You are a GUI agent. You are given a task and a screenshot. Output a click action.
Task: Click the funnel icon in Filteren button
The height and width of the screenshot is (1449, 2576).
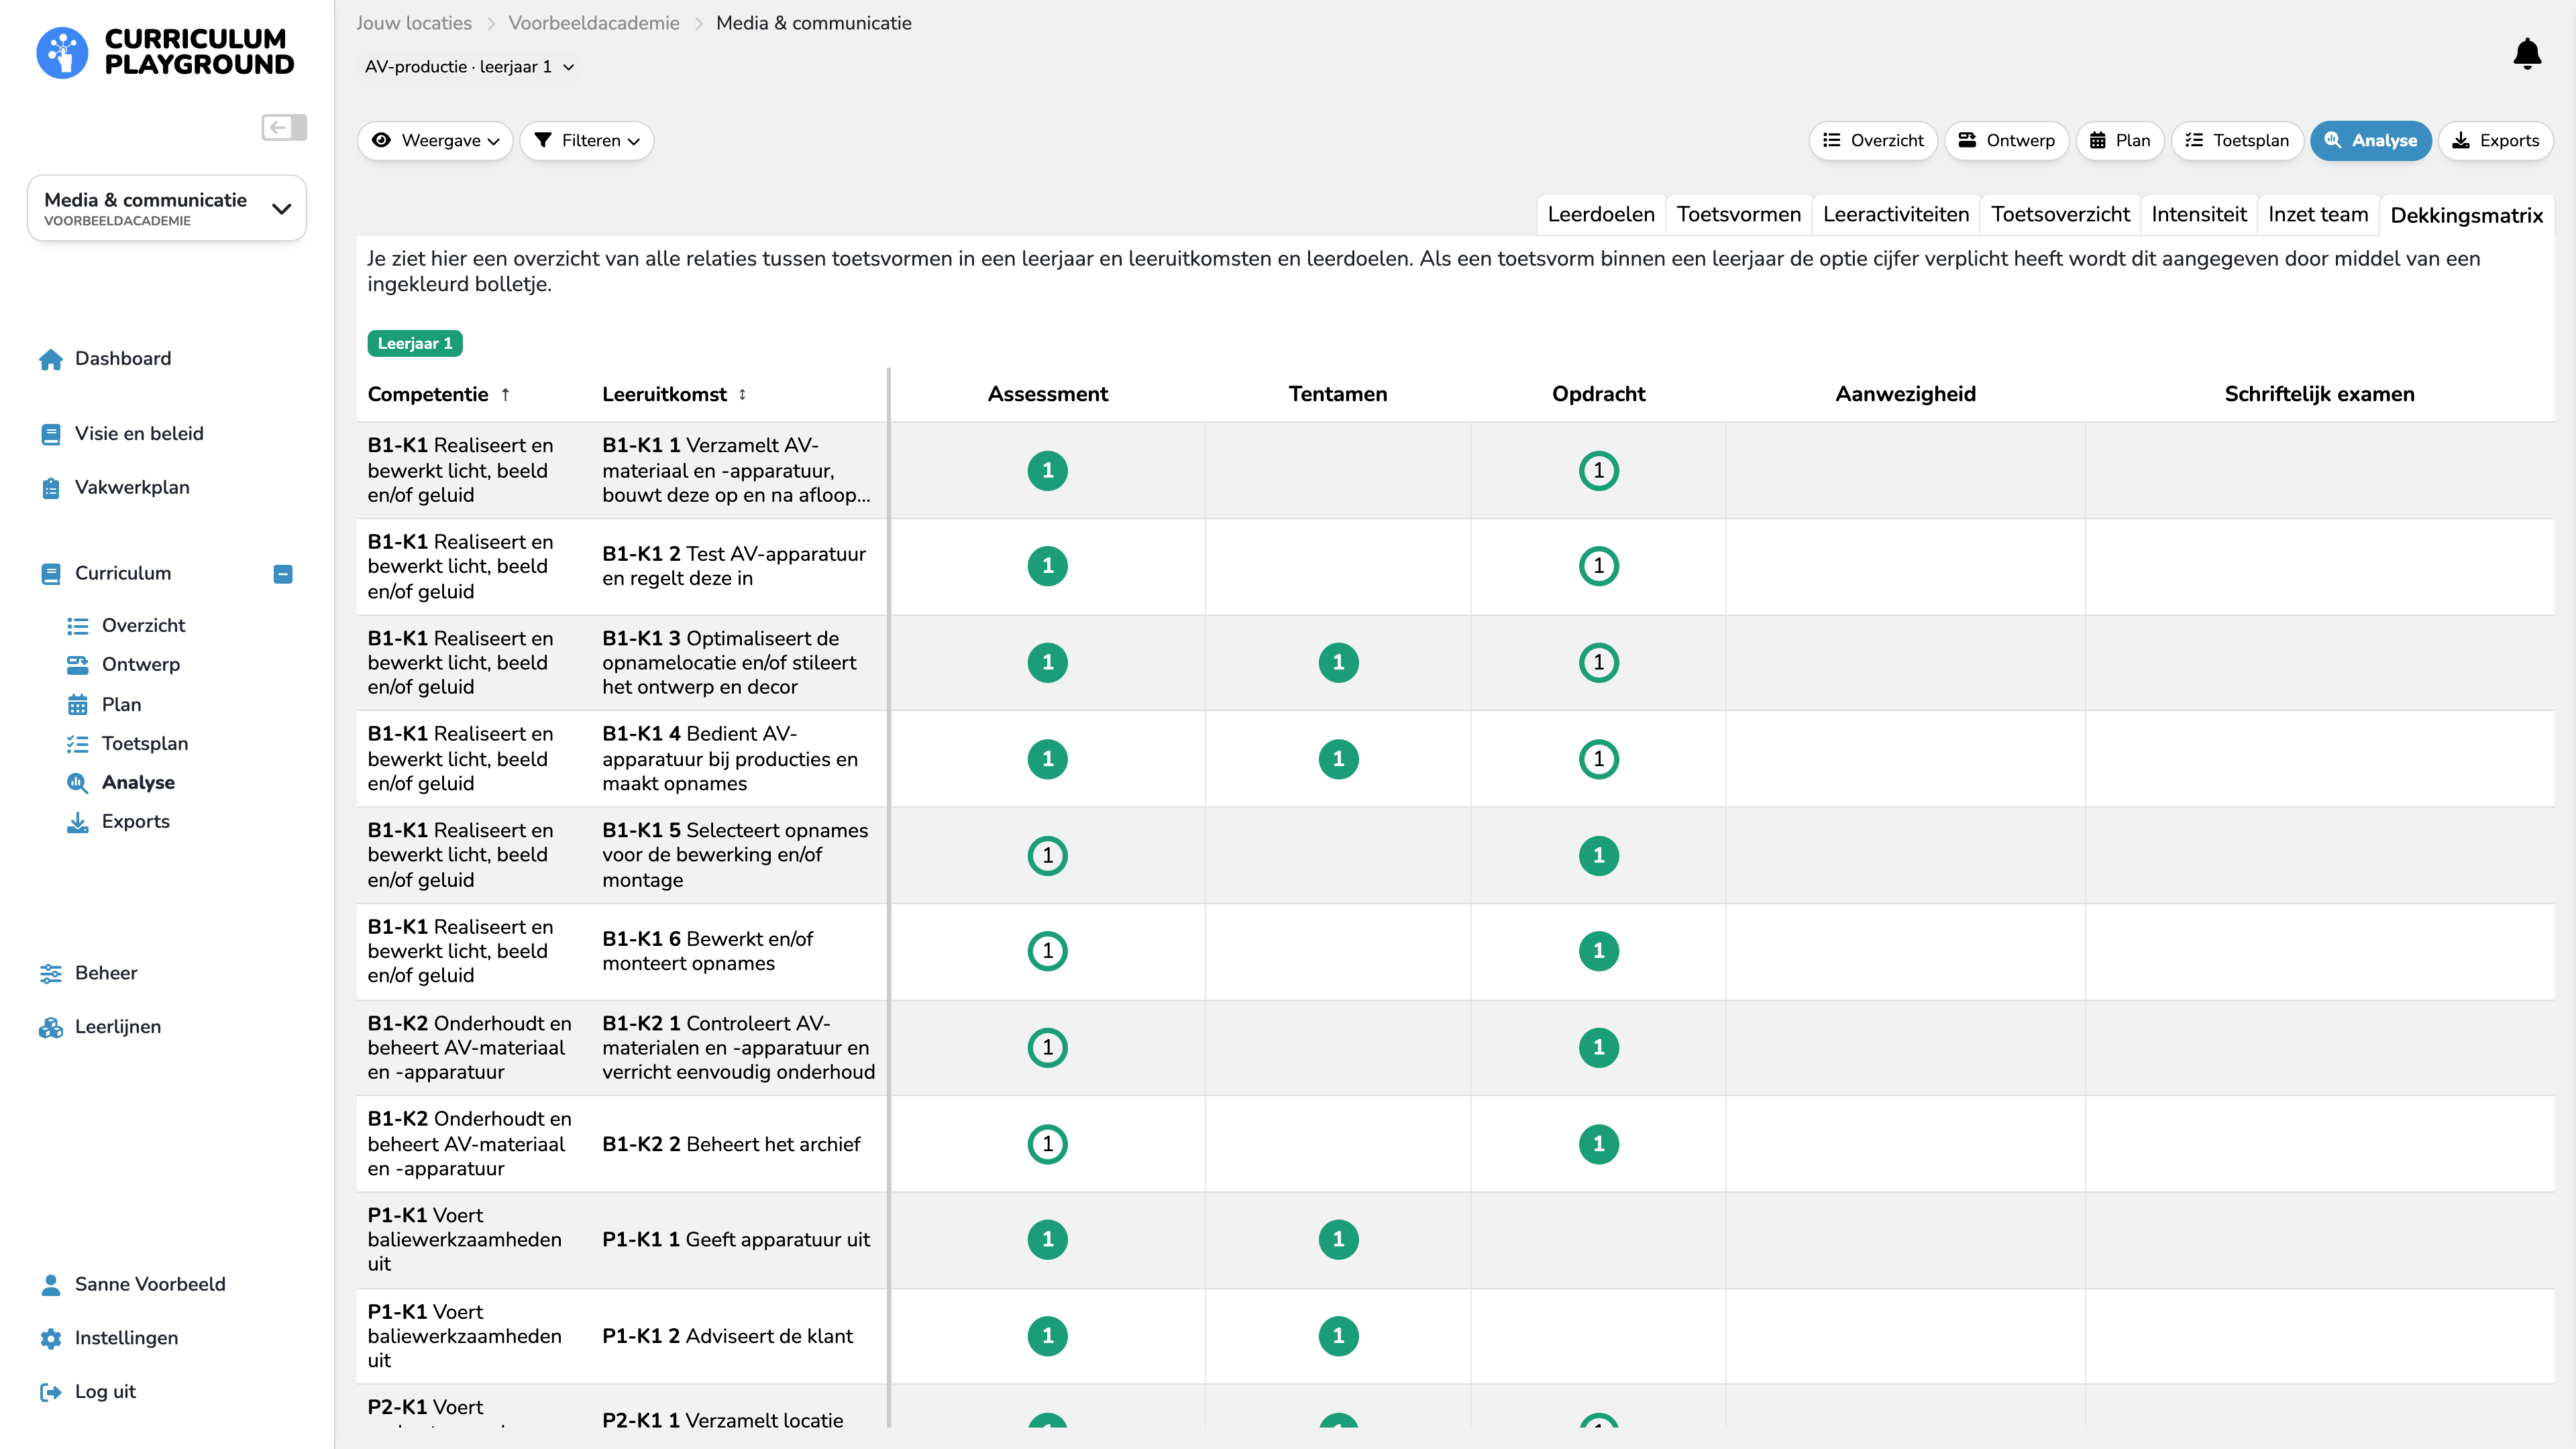pyautogui.click(x=542, y=140)
